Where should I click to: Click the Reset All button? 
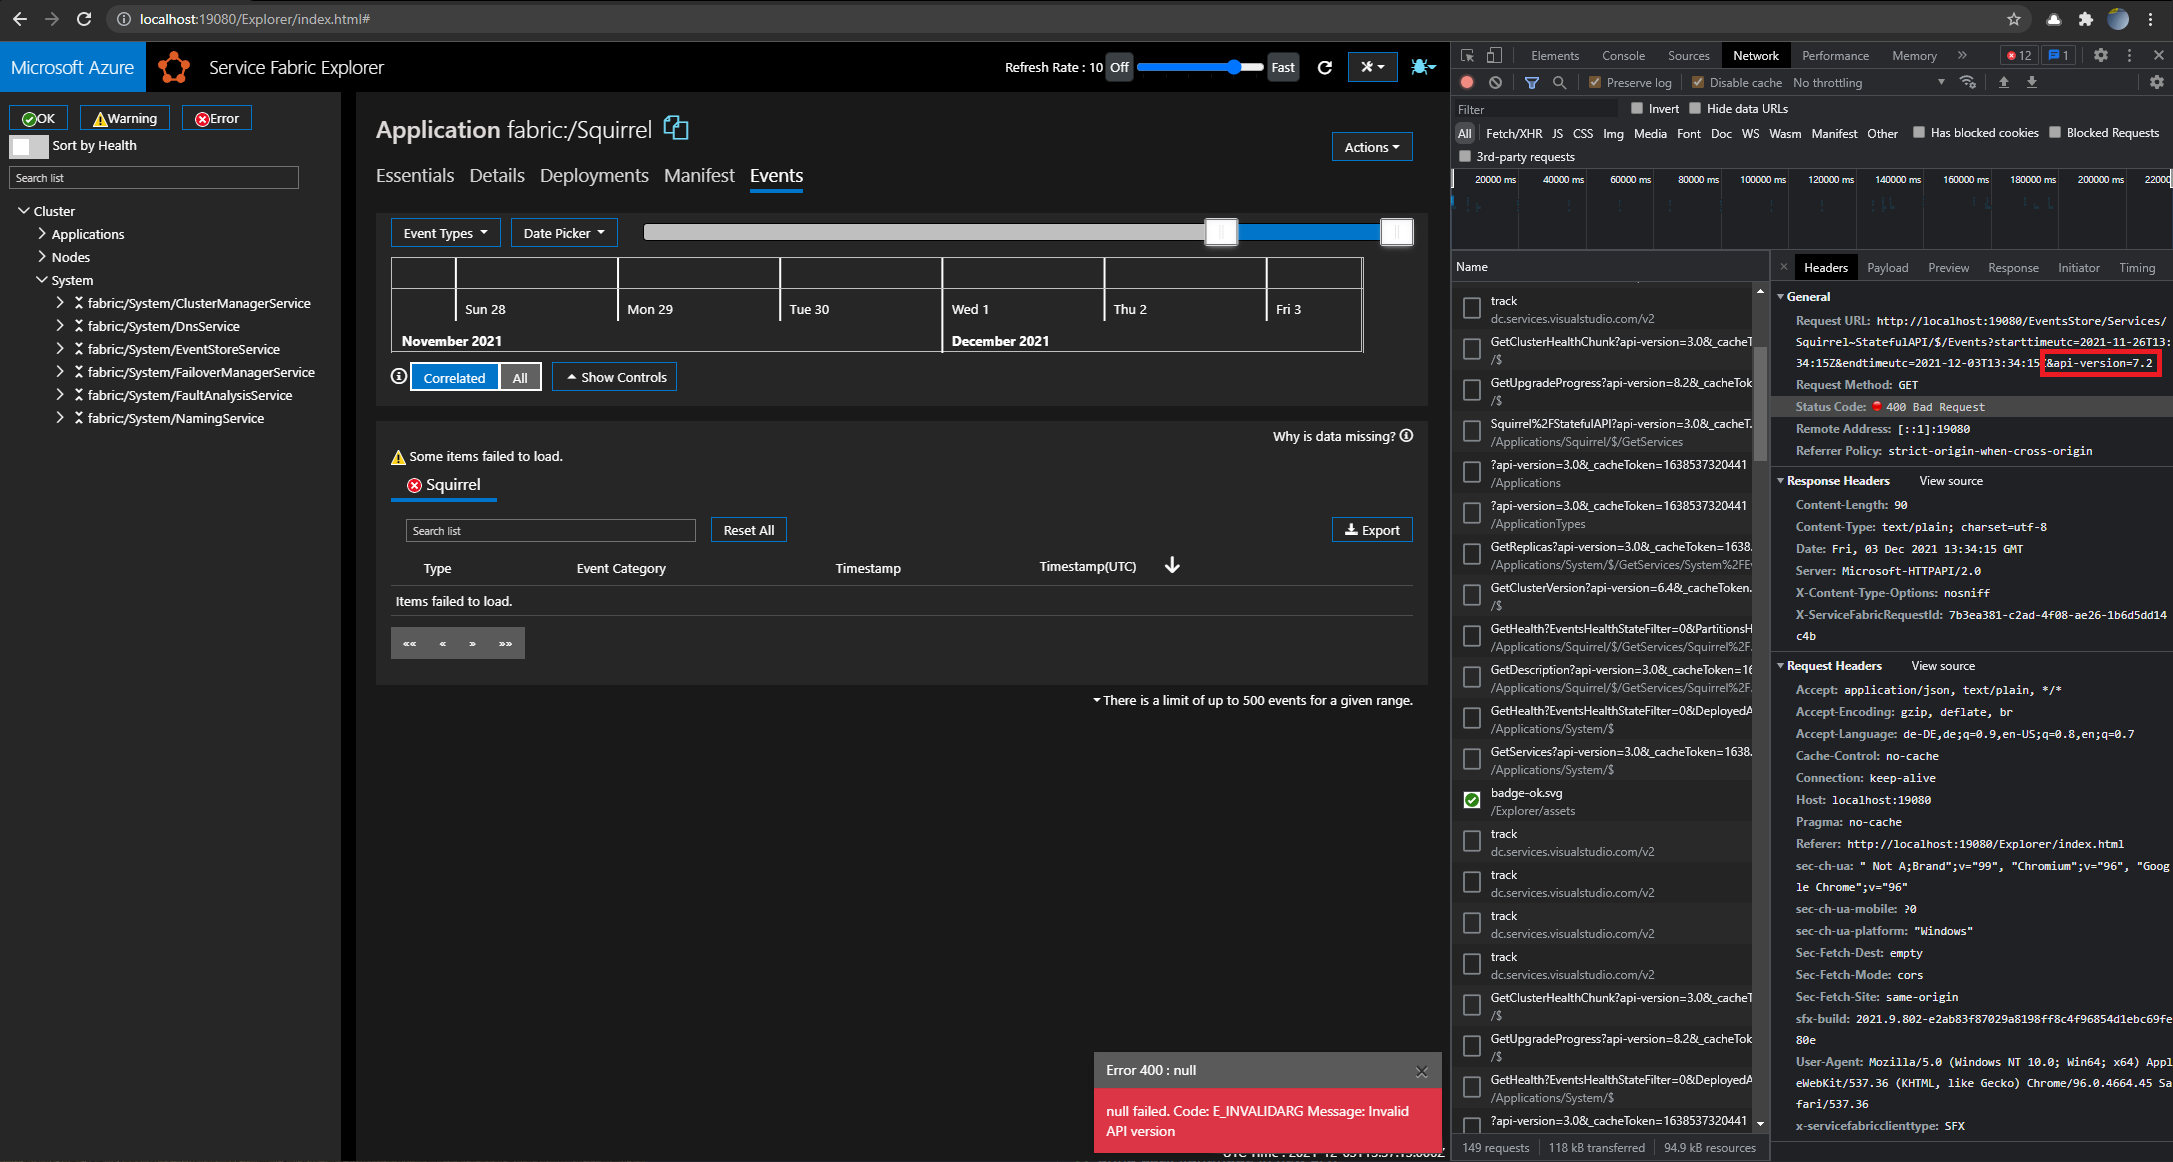coord(748,530)
